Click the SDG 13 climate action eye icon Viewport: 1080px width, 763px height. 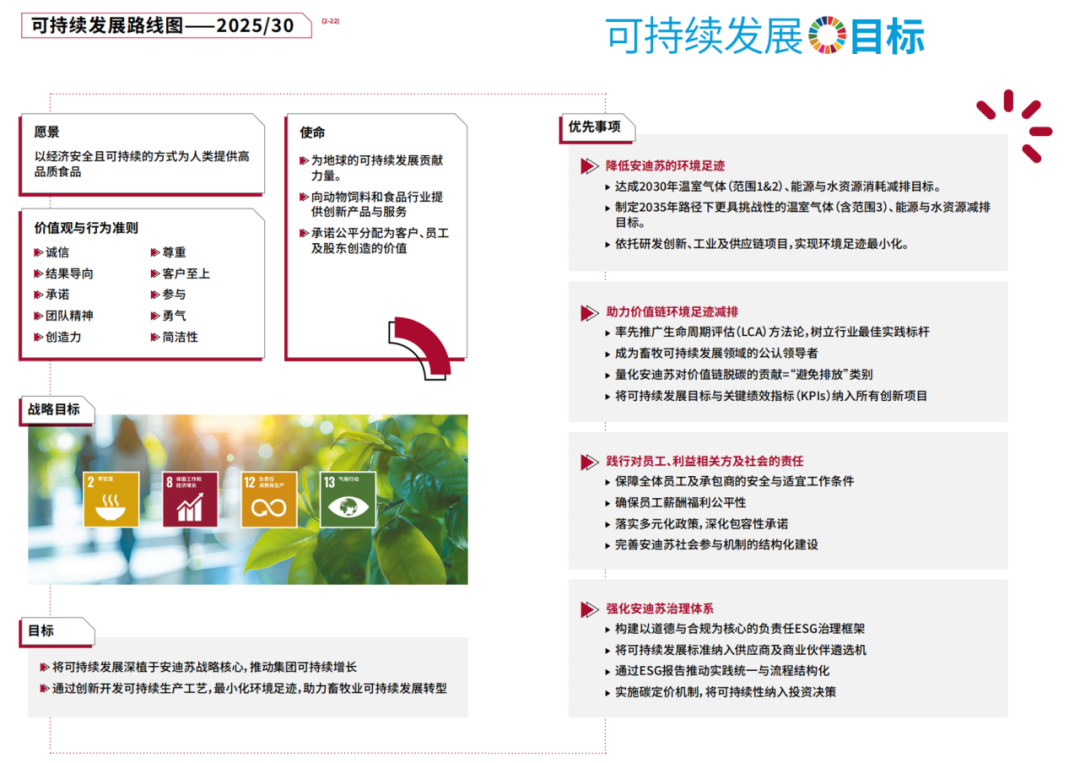[x=348, y=499]
